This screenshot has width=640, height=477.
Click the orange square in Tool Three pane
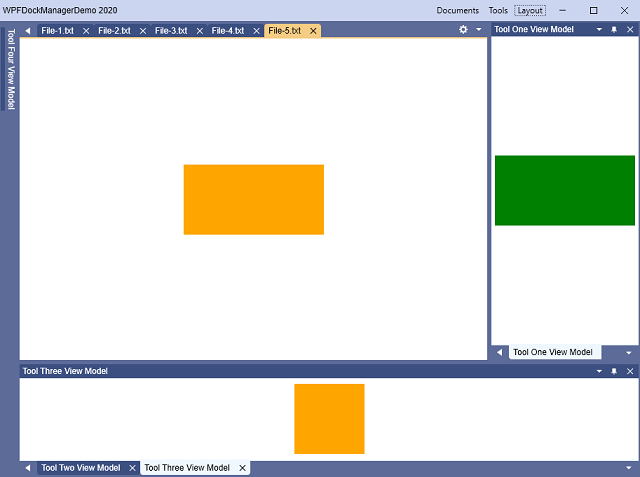(x=329, y=419)
